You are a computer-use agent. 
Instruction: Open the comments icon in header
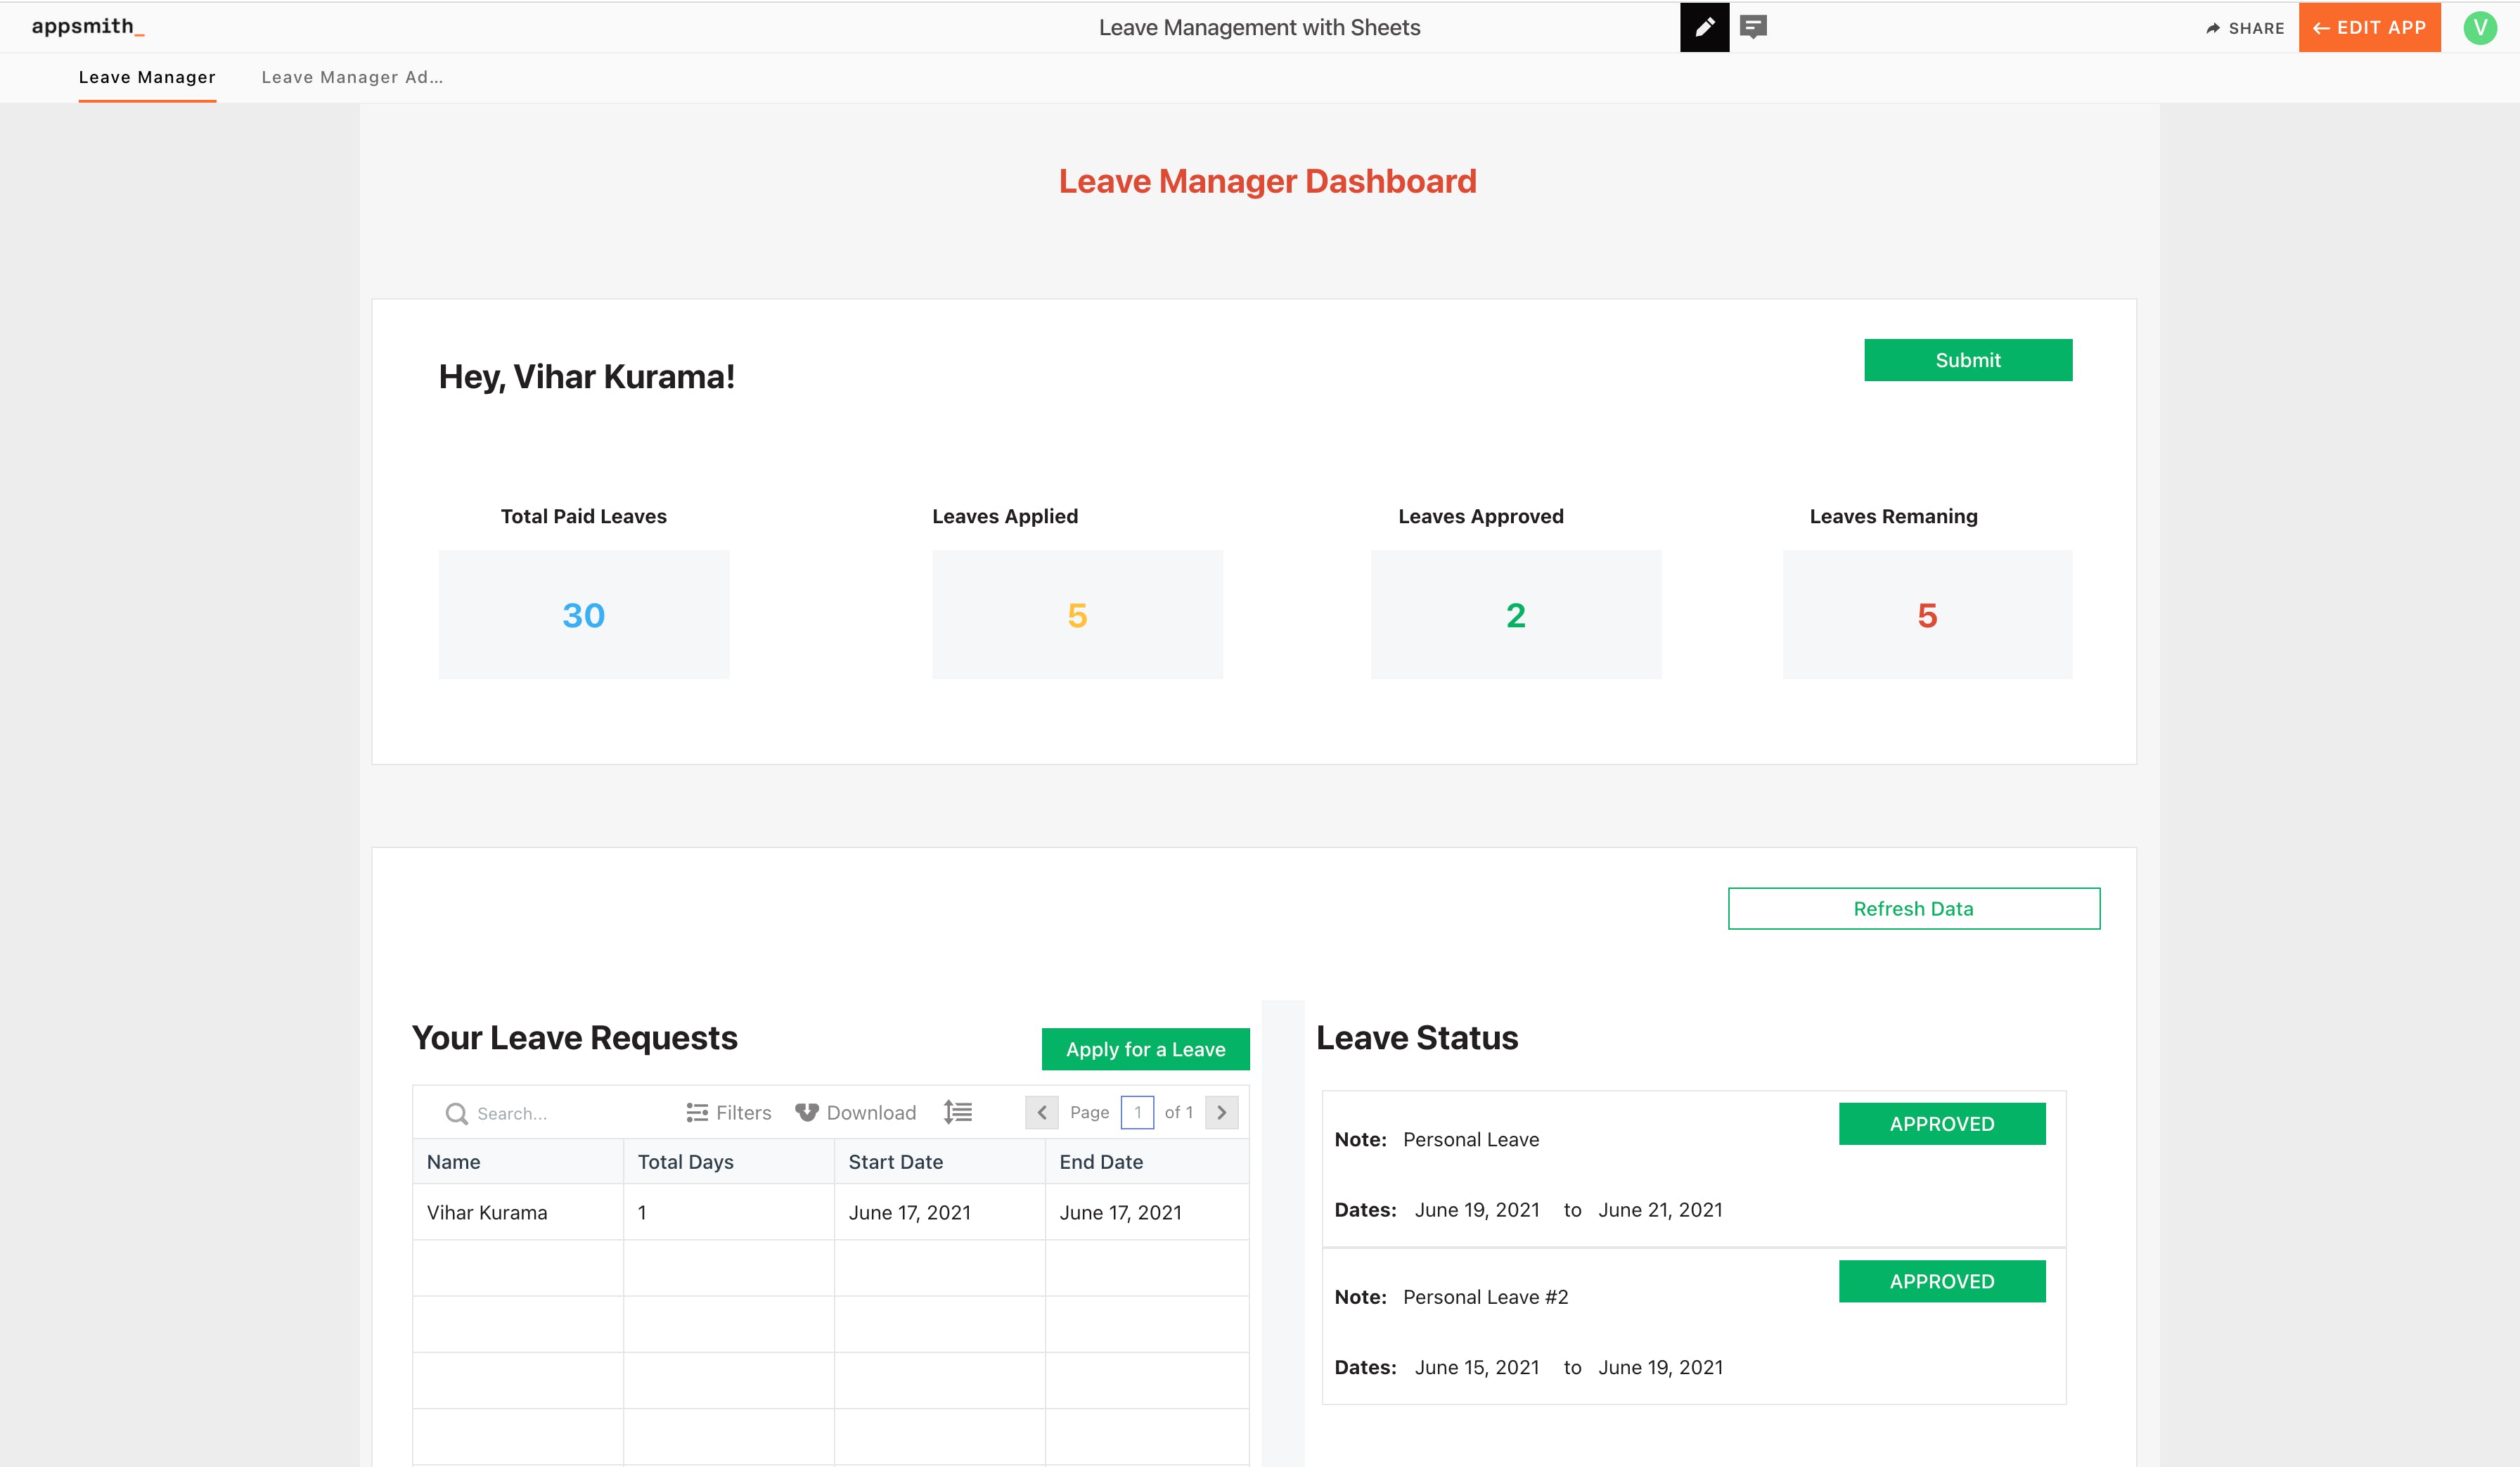pyautogui.click(x=1753, y=27)
